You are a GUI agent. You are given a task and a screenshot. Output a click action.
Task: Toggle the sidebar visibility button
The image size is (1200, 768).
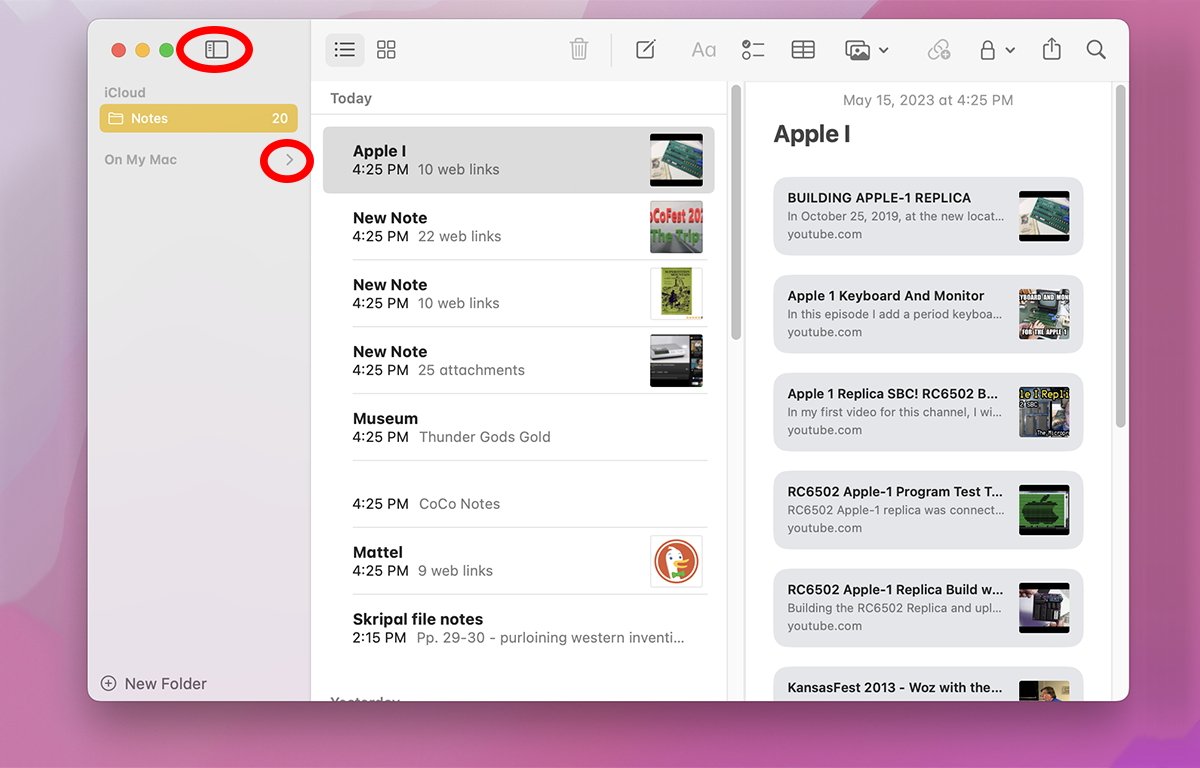pos(216,49)
